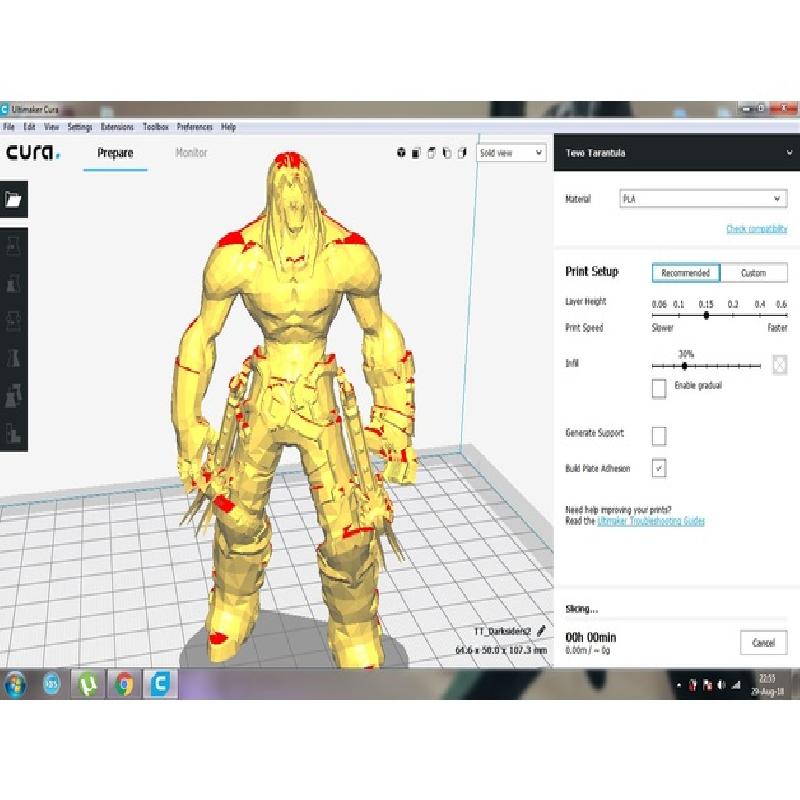
Task: Click the 00h 00min print time estimate
Action: tap(591, 637)
